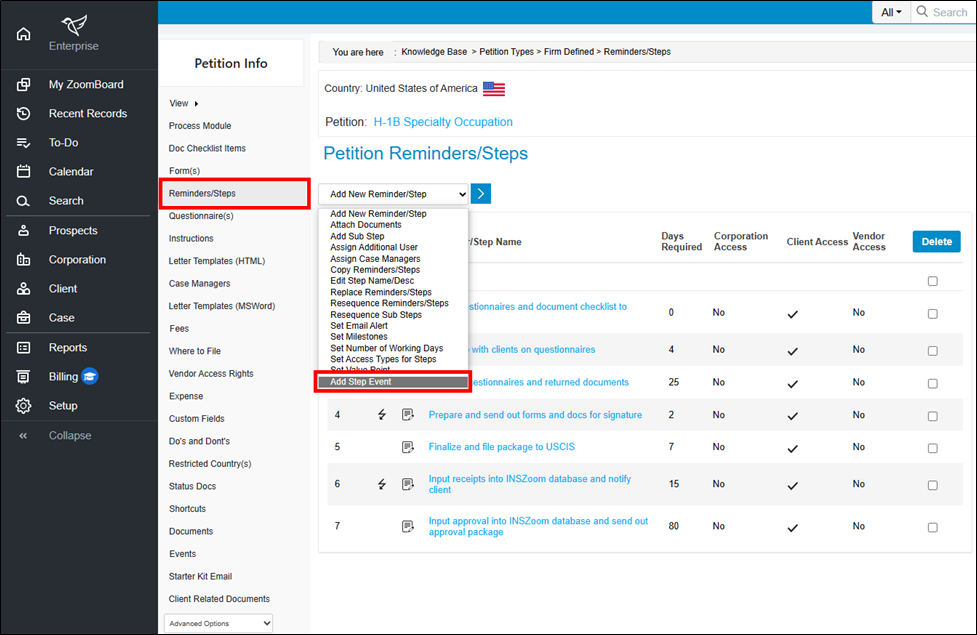Choose Set Email Alert option
Screen dimensions: 977x635
click(359, 326)
